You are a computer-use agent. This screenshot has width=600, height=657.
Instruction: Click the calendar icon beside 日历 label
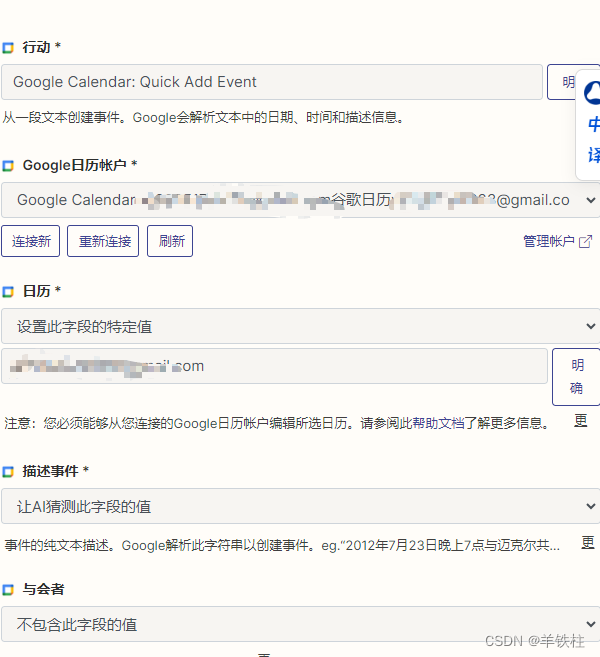pyautogui.click(x=8, y=292)
